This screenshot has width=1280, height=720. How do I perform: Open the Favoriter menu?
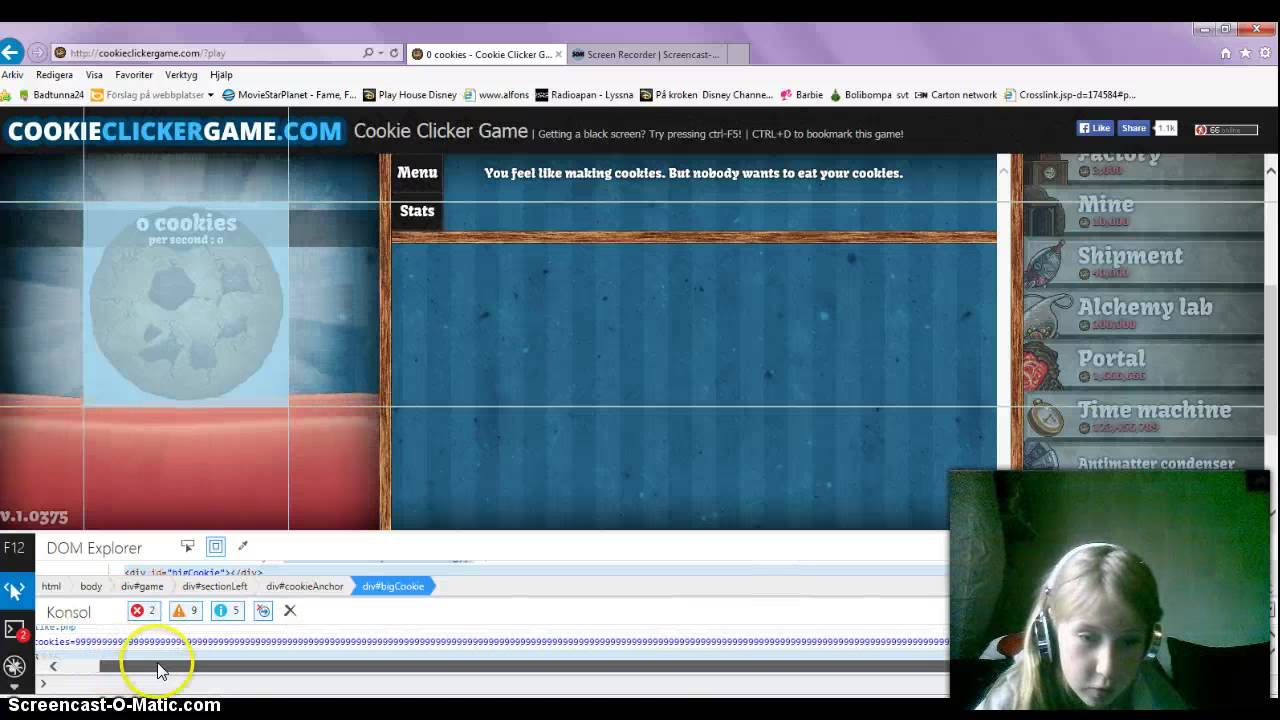(x=134, y=75)
